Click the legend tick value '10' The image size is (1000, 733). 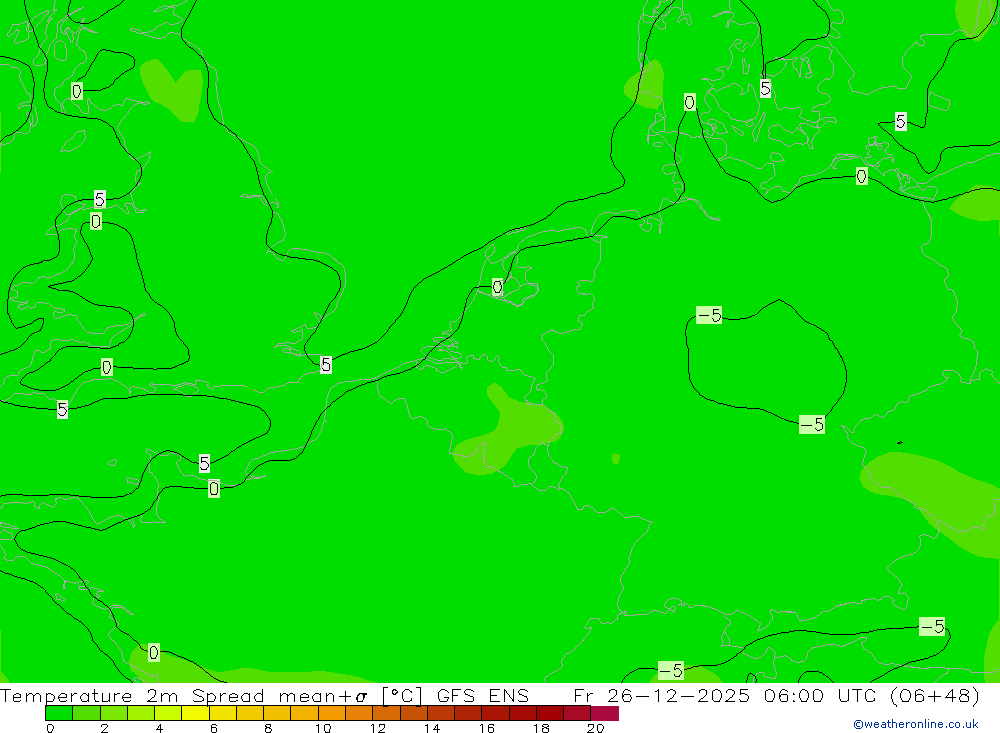323,728
